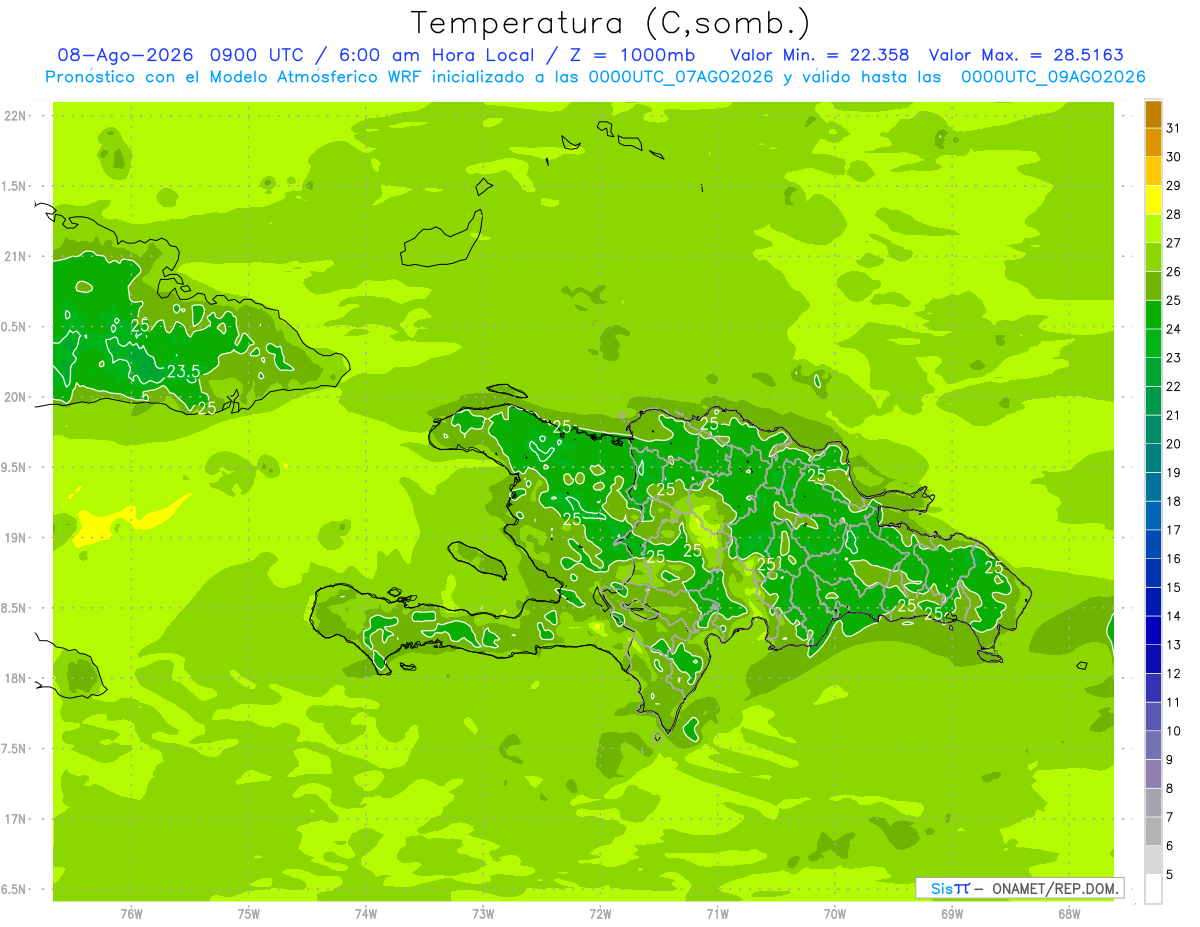Click the "74W" longitude axis label
The height and width of the screenshot is (927, 1200).
click(366, 913)
